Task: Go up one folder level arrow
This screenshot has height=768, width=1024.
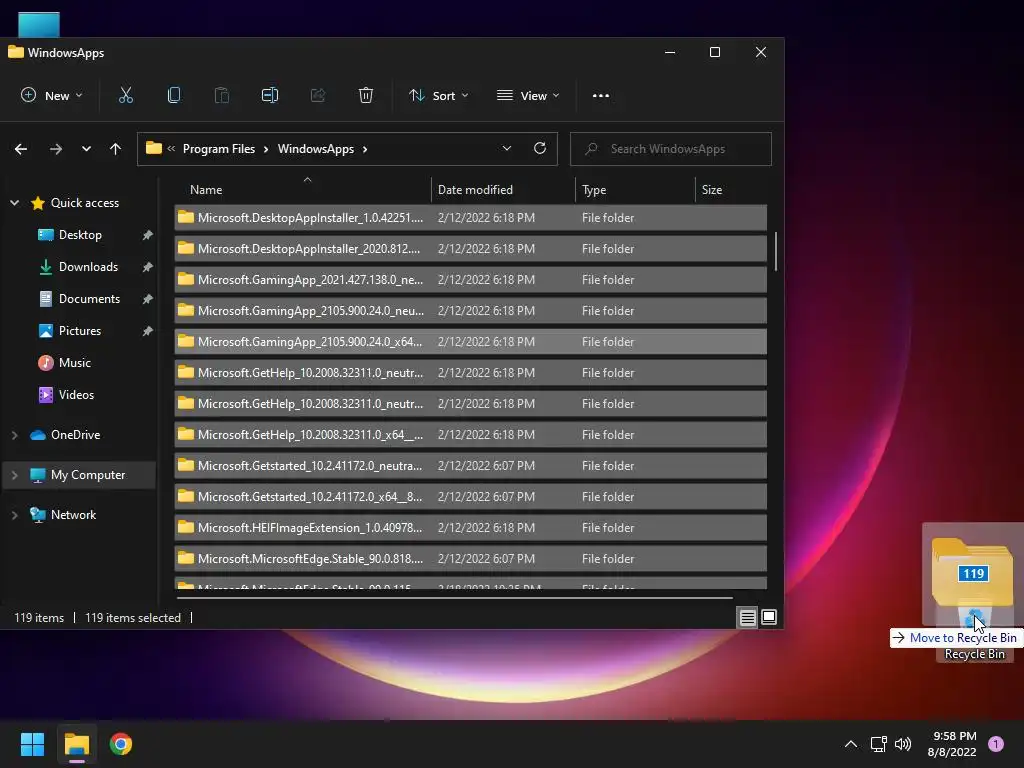Action: 116,149
